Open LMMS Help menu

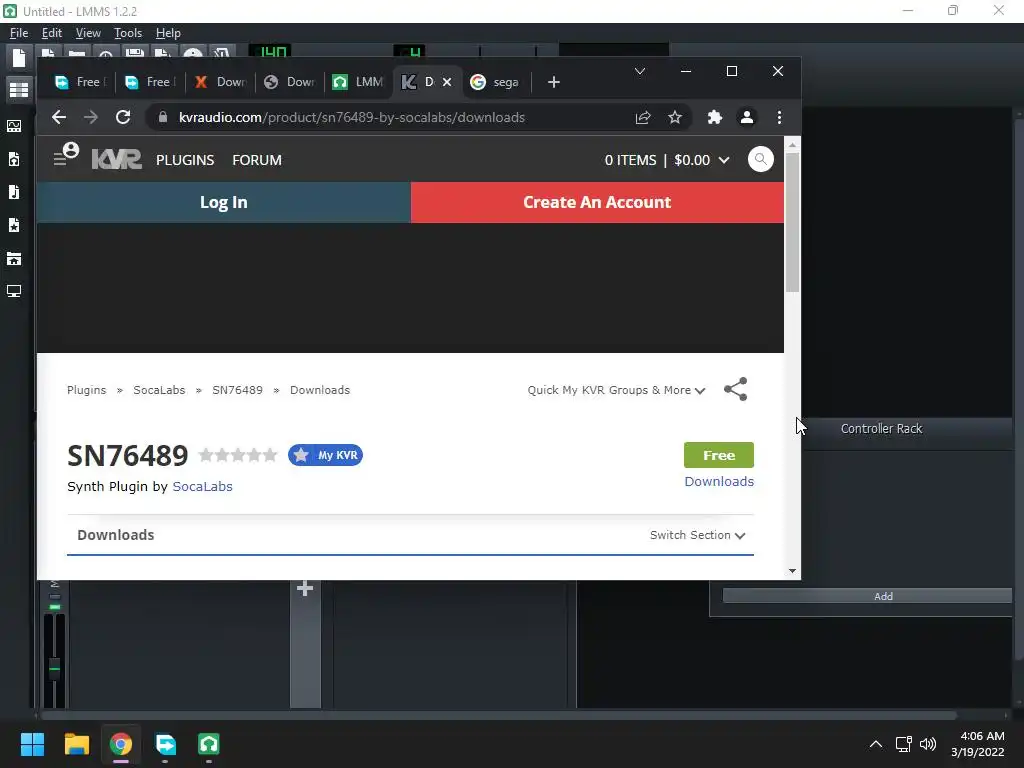[168, 33]
